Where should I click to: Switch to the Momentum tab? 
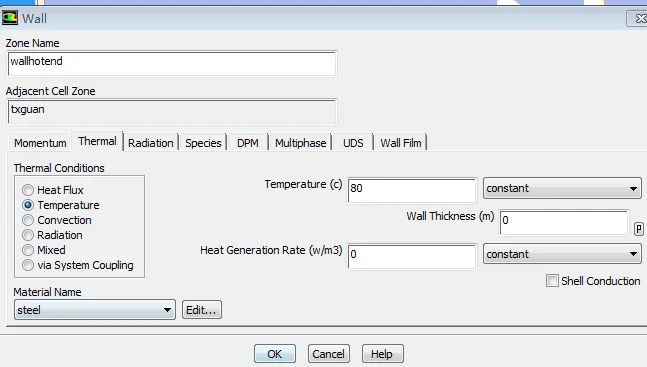tap(40, 143)
